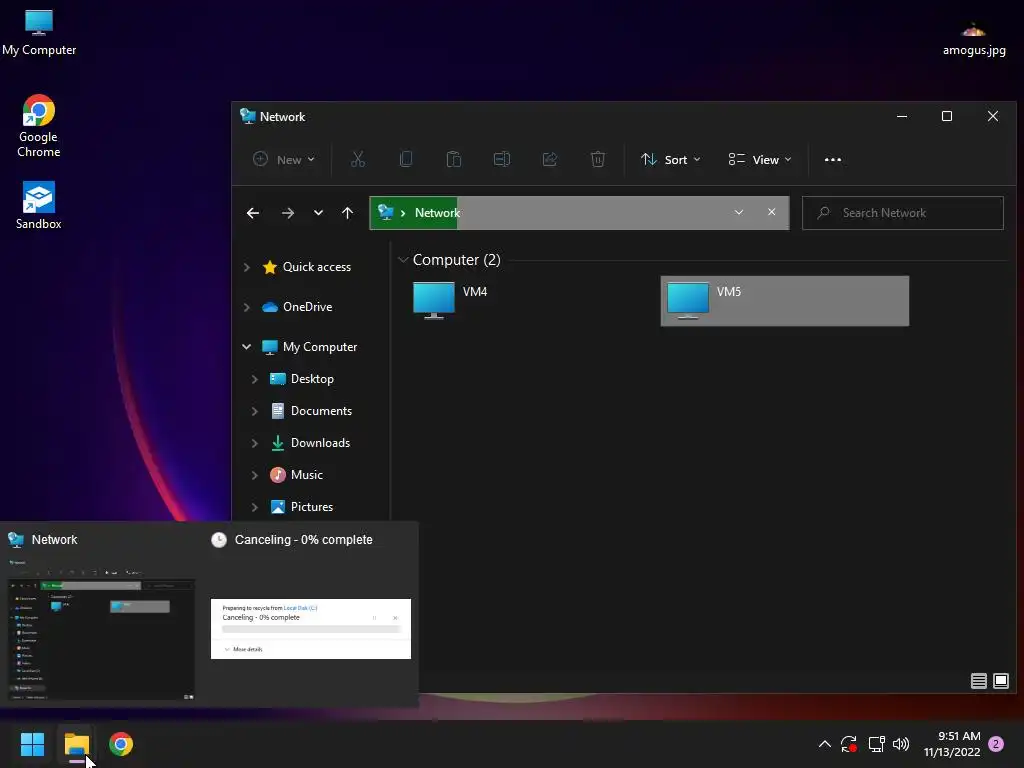Select the Canceling - 0% complete preview thumbnail
This screenshot has width=1024, height=768.
(x=311, y=628)
